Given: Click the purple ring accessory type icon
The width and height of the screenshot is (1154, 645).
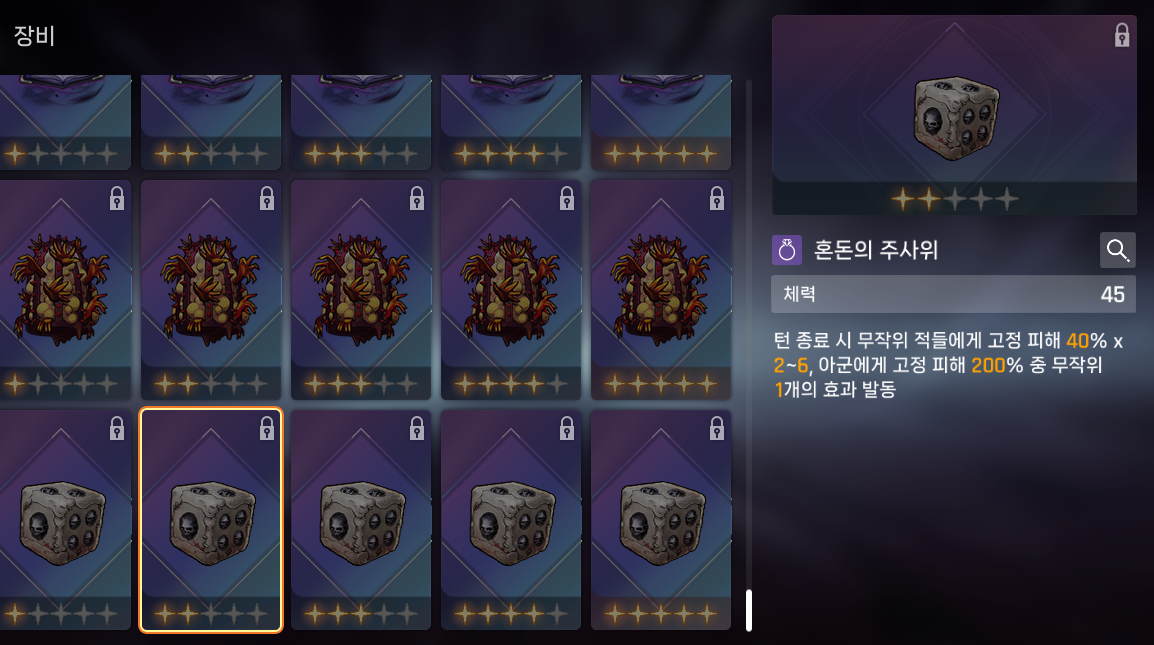Looking at the screenshot, I should tap(787, 250).
